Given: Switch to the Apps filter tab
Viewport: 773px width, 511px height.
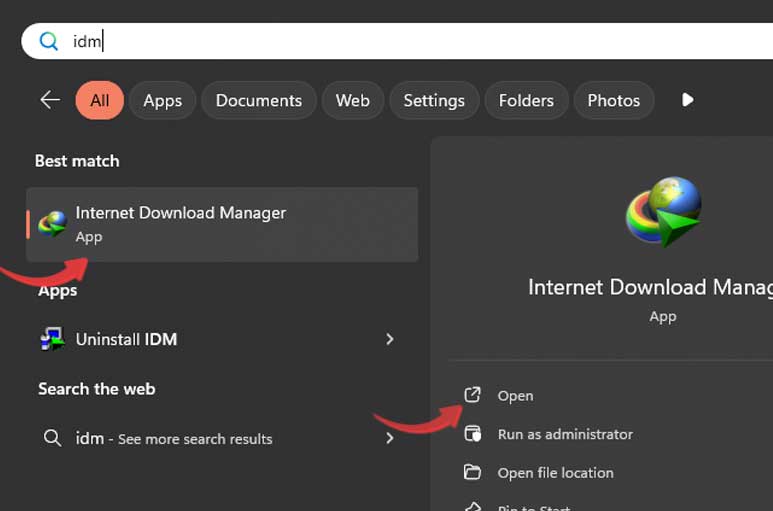Looking at the screenshot, I should point(163,101).
